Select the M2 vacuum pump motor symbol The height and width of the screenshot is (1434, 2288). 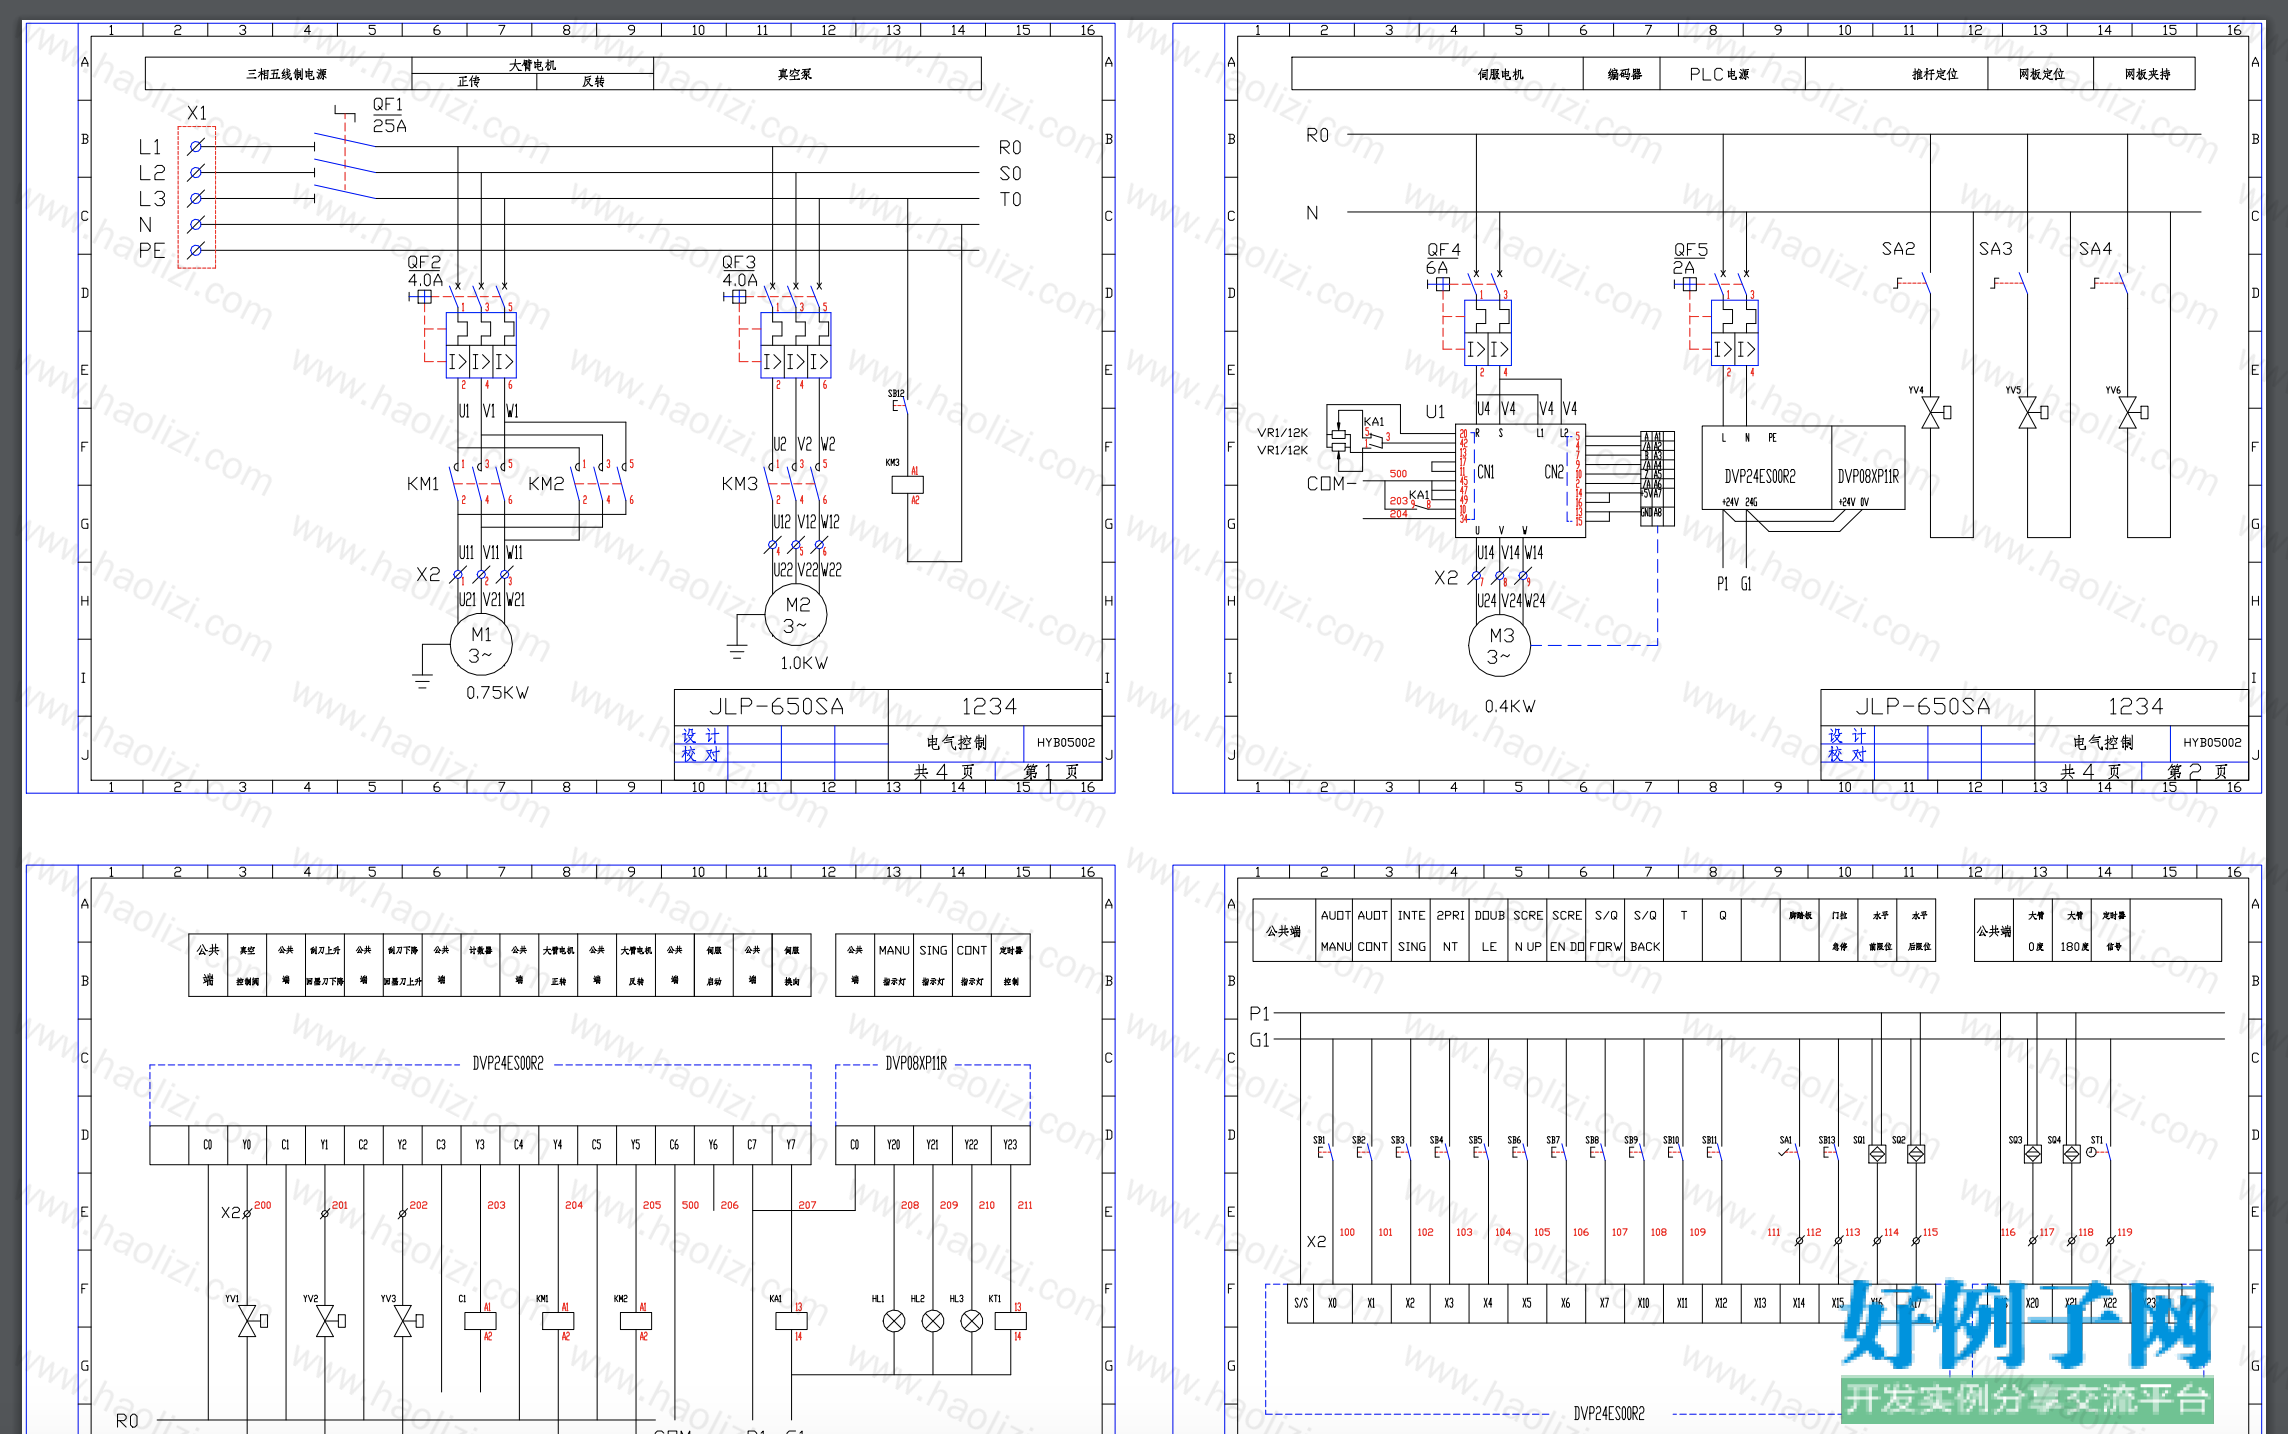tap(796, 614)
